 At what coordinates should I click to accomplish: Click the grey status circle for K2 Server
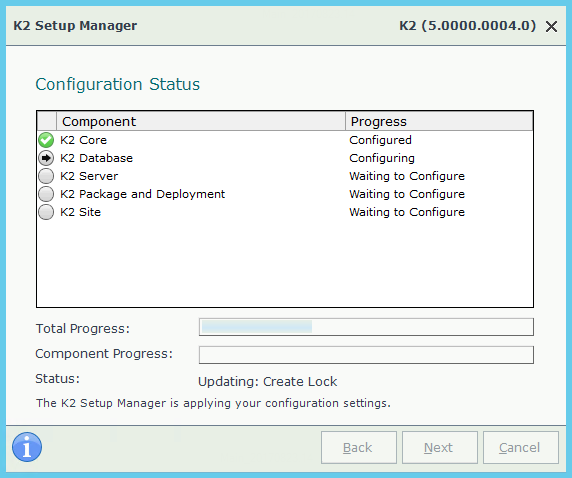(46, 176)
